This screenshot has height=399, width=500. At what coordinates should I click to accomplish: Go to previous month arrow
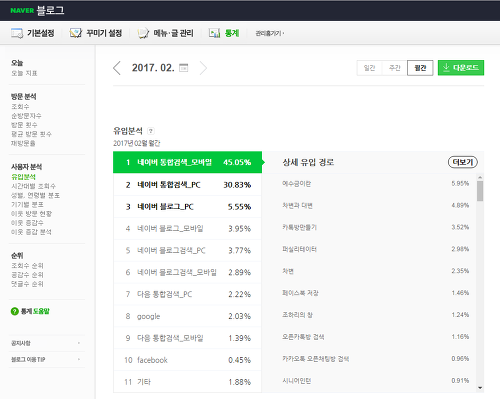[117, 68]
